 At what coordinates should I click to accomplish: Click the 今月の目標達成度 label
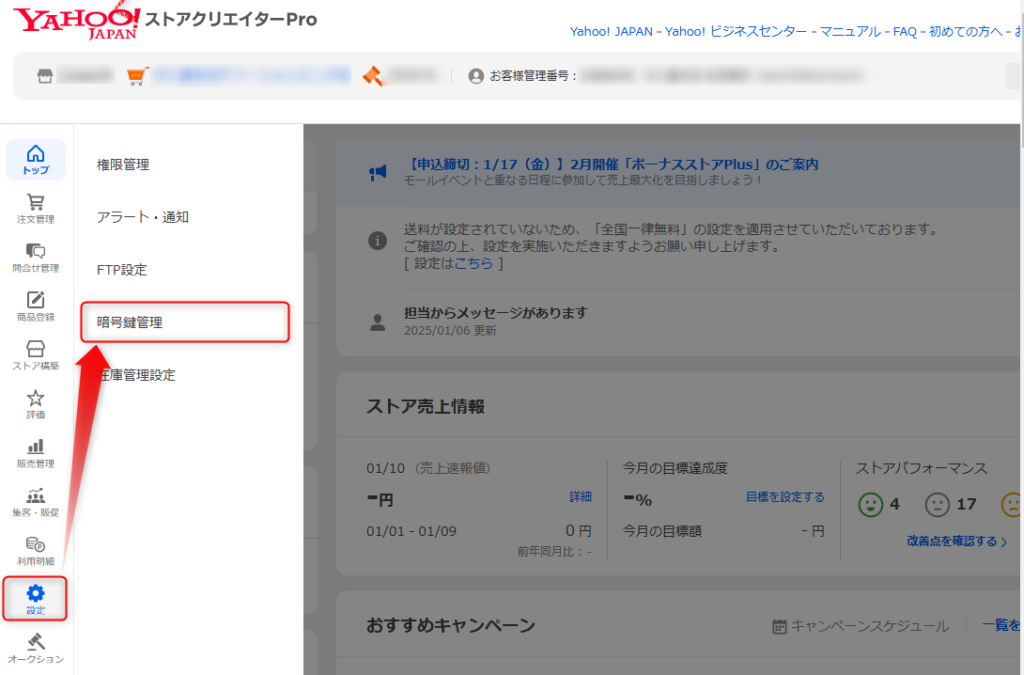click(675, 468)
